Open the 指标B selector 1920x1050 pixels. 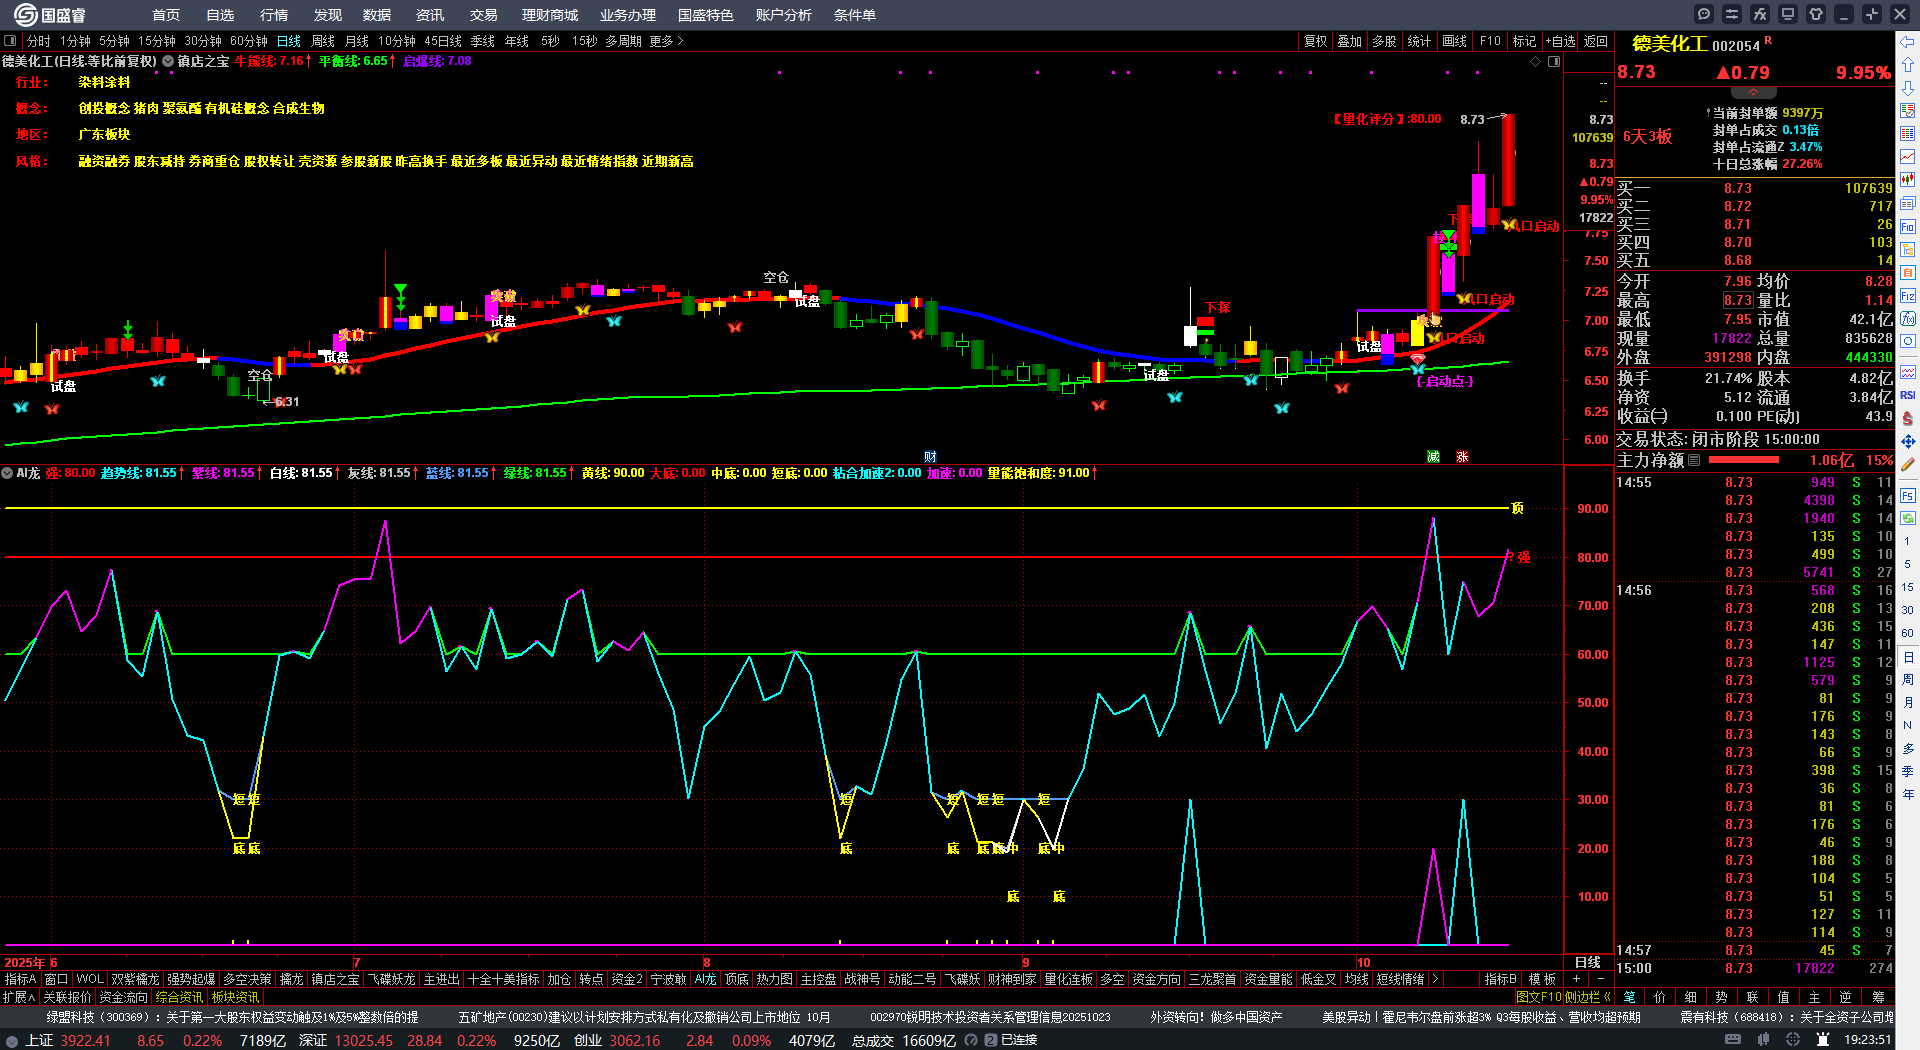[x=1500, y=979]
